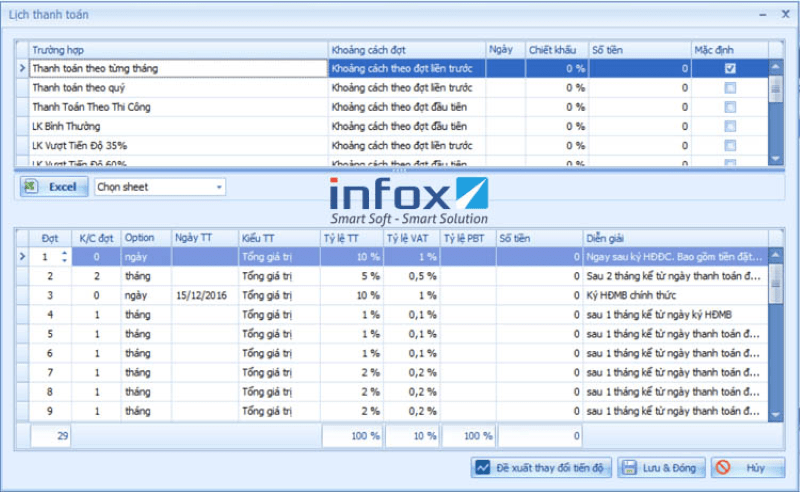Click the floppy disk save icon
Viewport: 800px width, 492px height.
click(x=630, y=468)
